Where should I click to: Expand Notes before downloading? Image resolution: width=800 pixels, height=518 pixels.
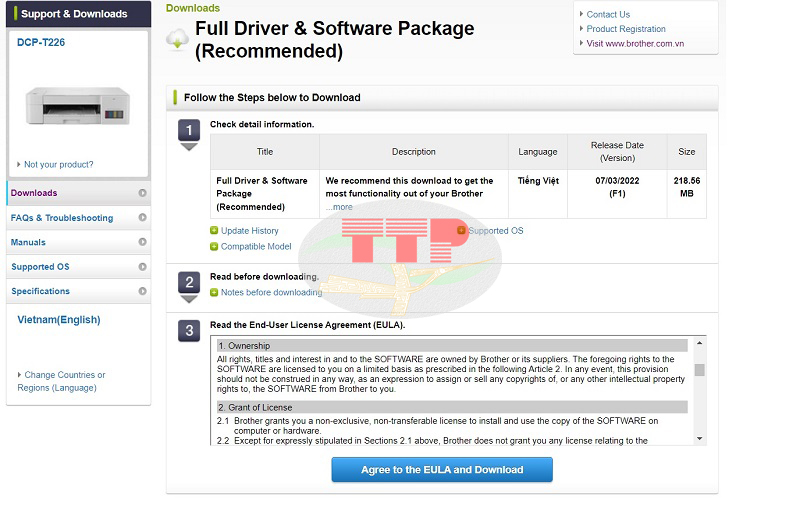[x=271, y=292]
